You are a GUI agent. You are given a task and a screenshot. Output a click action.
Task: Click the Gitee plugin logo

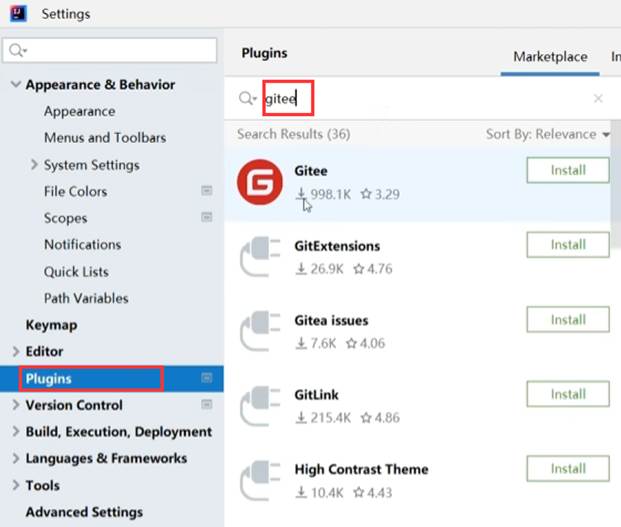(260, 182)
